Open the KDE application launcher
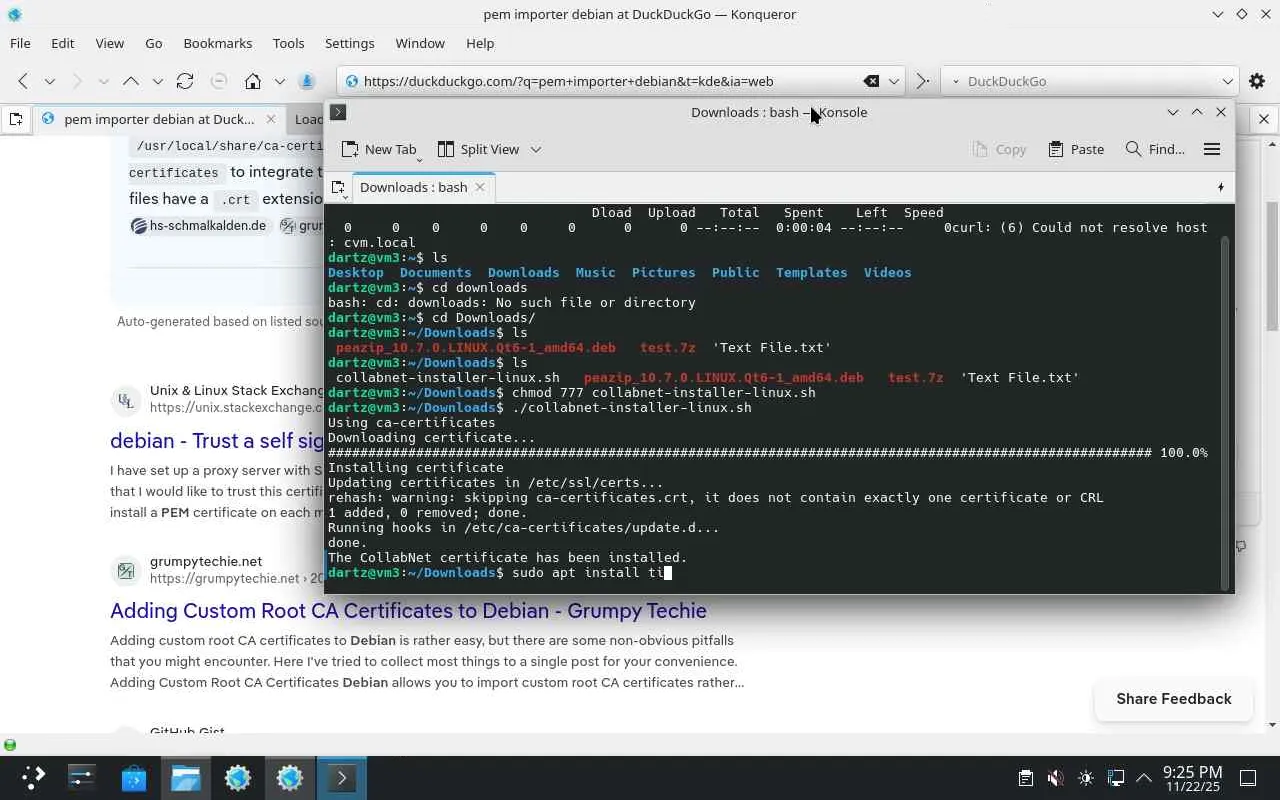 click(33, 777)
